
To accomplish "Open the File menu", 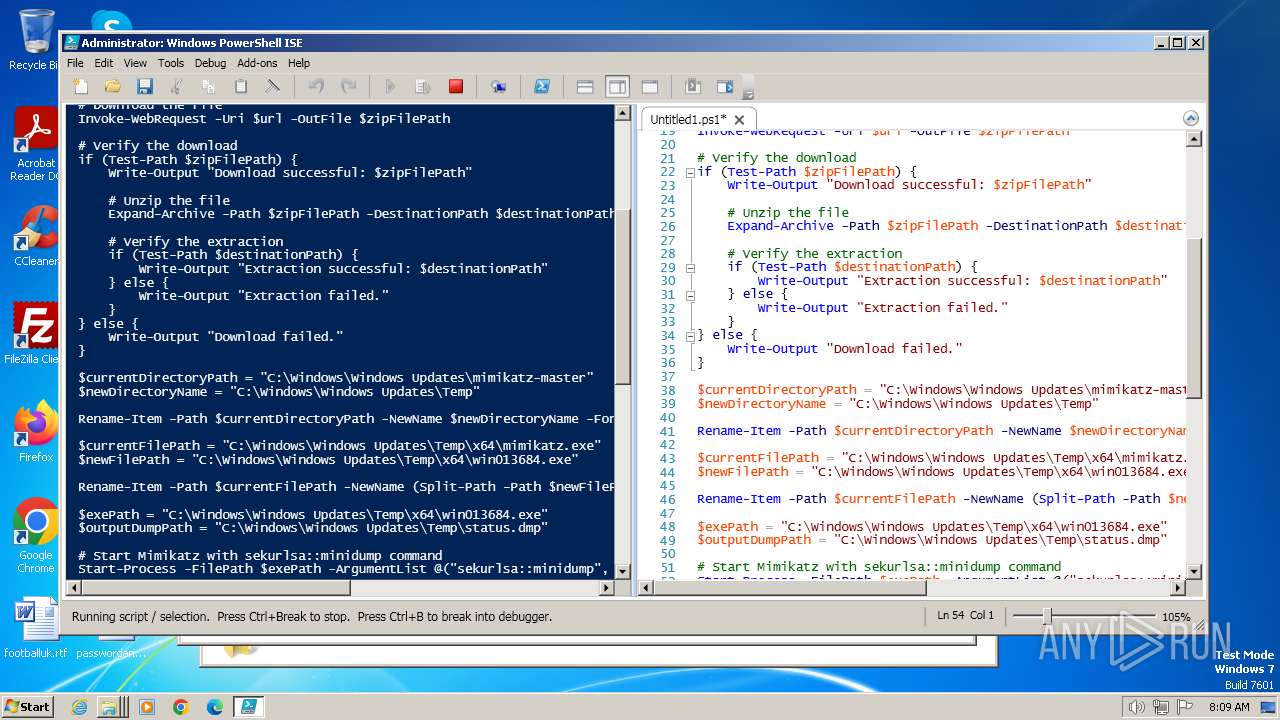I will click(x=76, y=63).
